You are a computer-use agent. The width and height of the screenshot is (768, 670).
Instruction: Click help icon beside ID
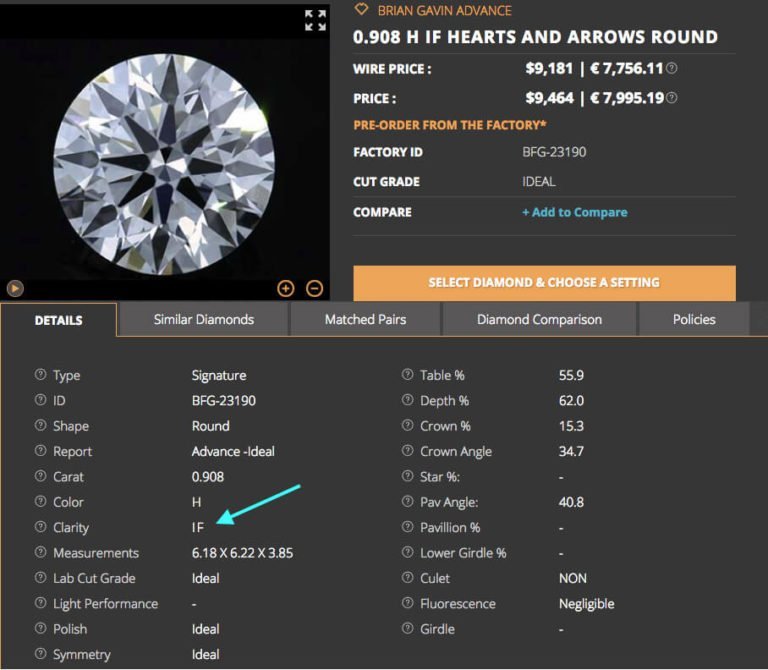click(41, 400)
